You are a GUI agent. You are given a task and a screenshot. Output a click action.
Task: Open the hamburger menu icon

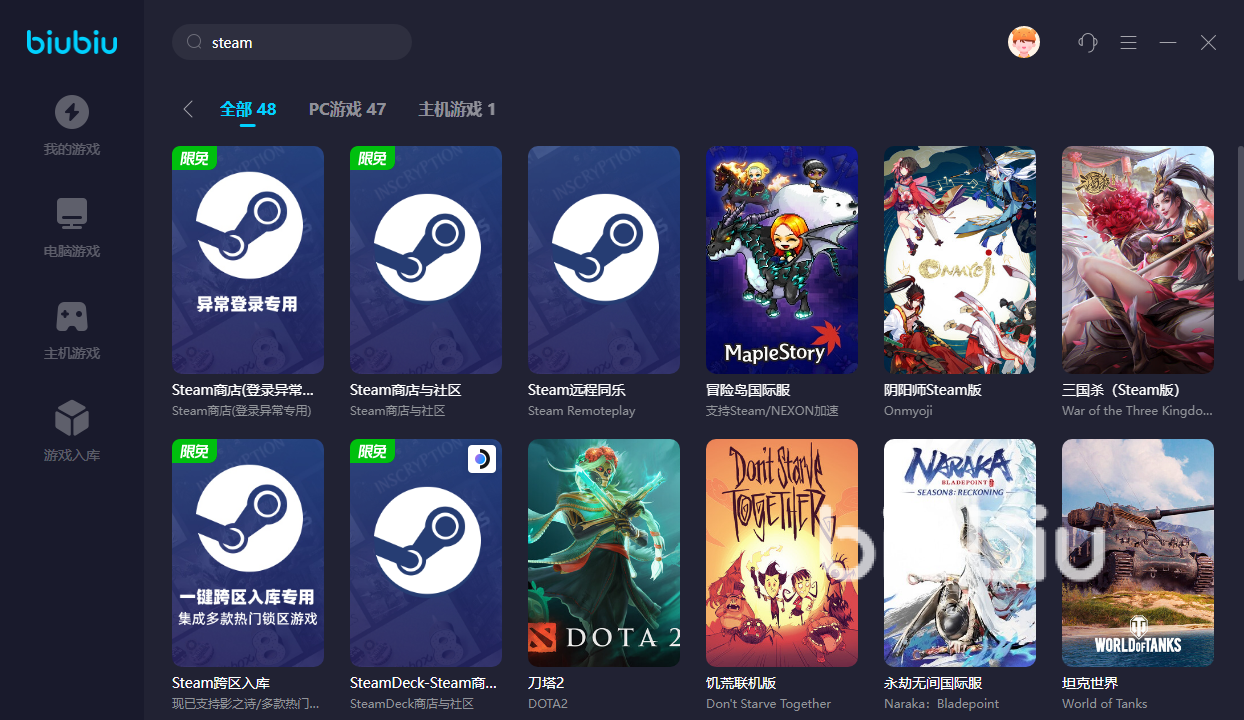(1128, 42)
